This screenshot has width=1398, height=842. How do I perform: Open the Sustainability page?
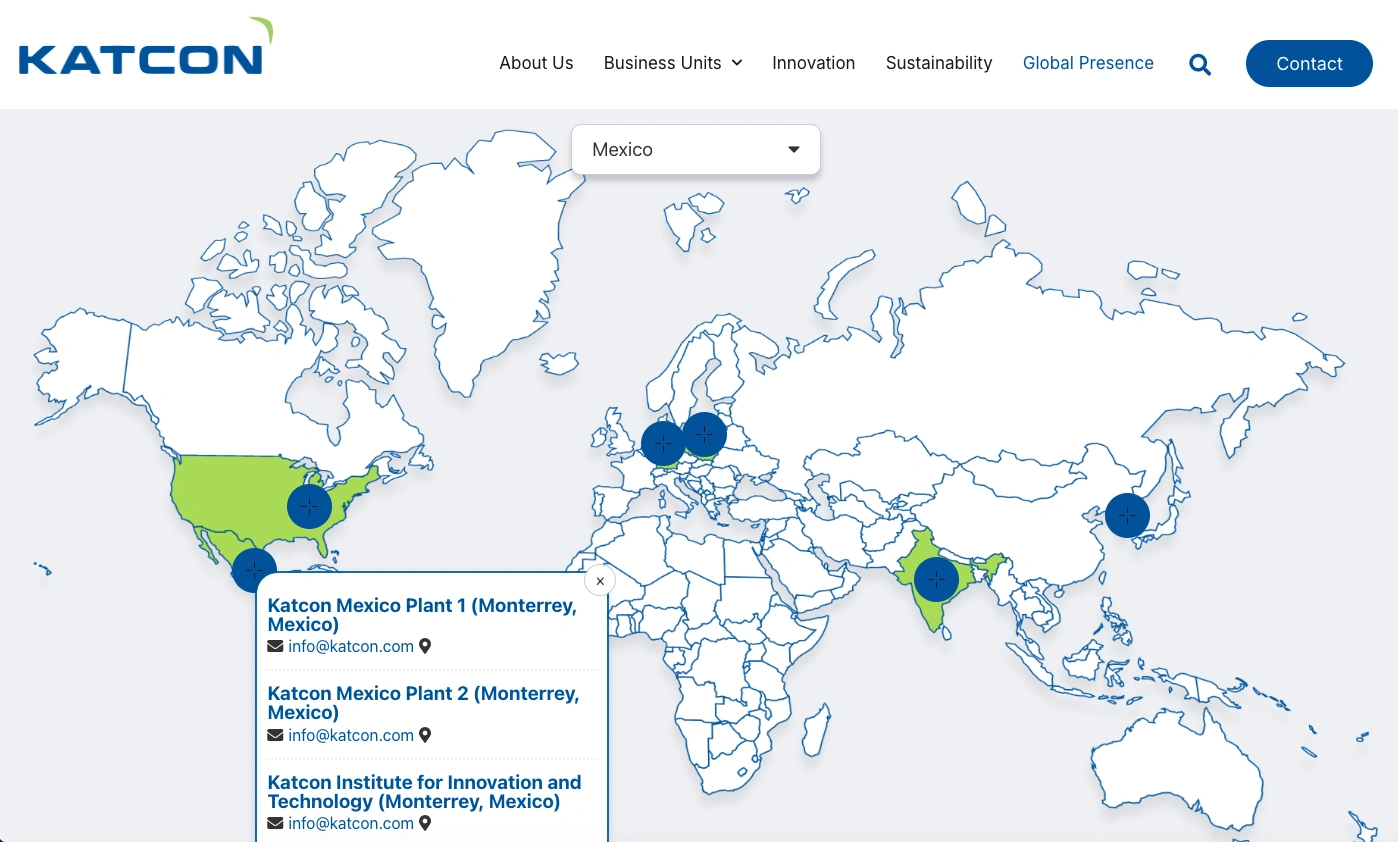pos(939,63)
